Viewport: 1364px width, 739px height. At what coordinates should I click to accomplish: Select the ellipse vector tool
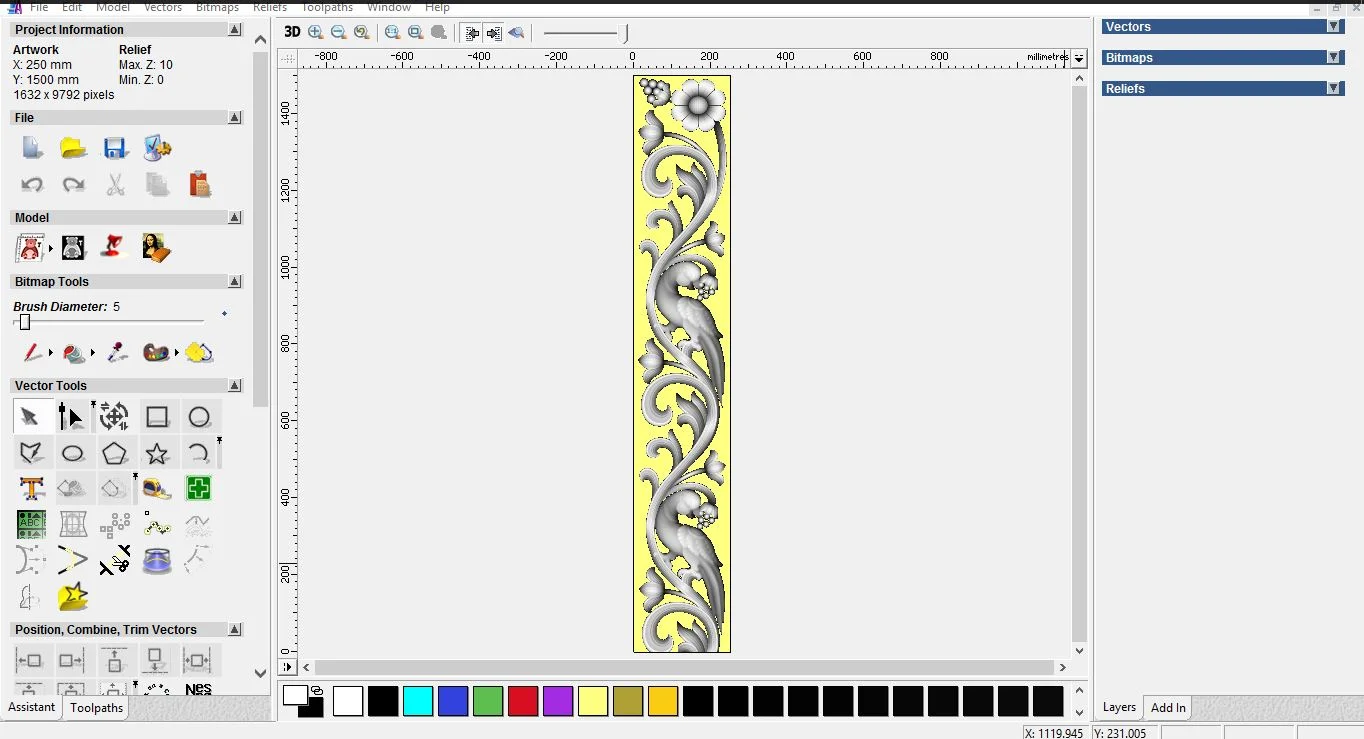click(73, 454)
